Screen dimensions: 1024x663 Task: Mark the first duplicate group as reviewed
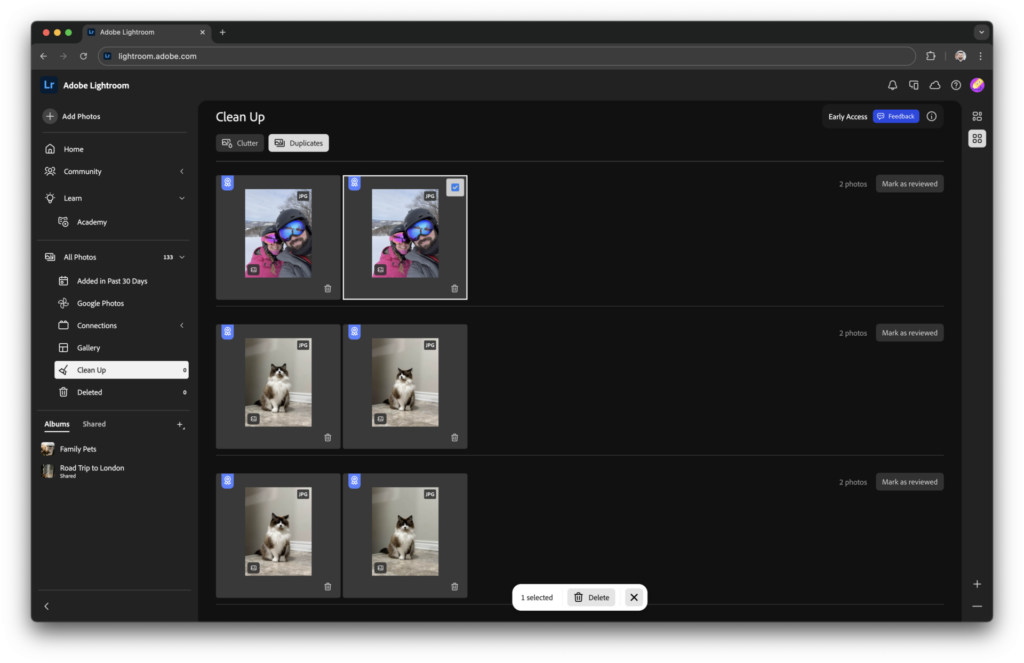909,184
